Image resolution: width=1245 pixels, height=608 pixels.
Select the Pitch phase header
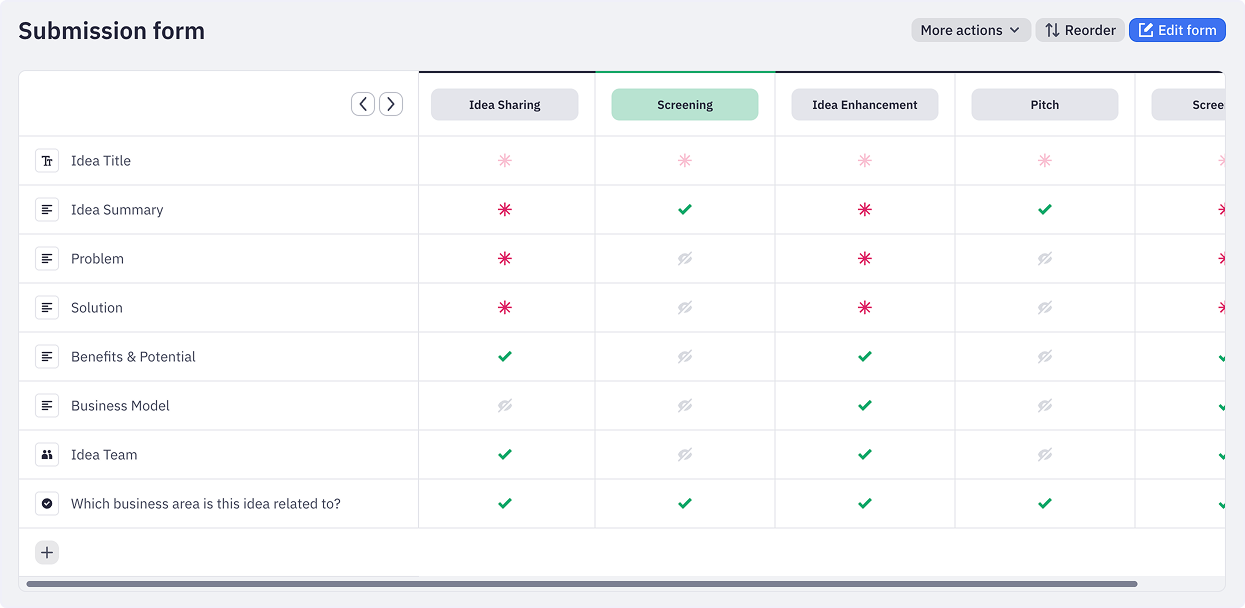(x=1045, y=105)
